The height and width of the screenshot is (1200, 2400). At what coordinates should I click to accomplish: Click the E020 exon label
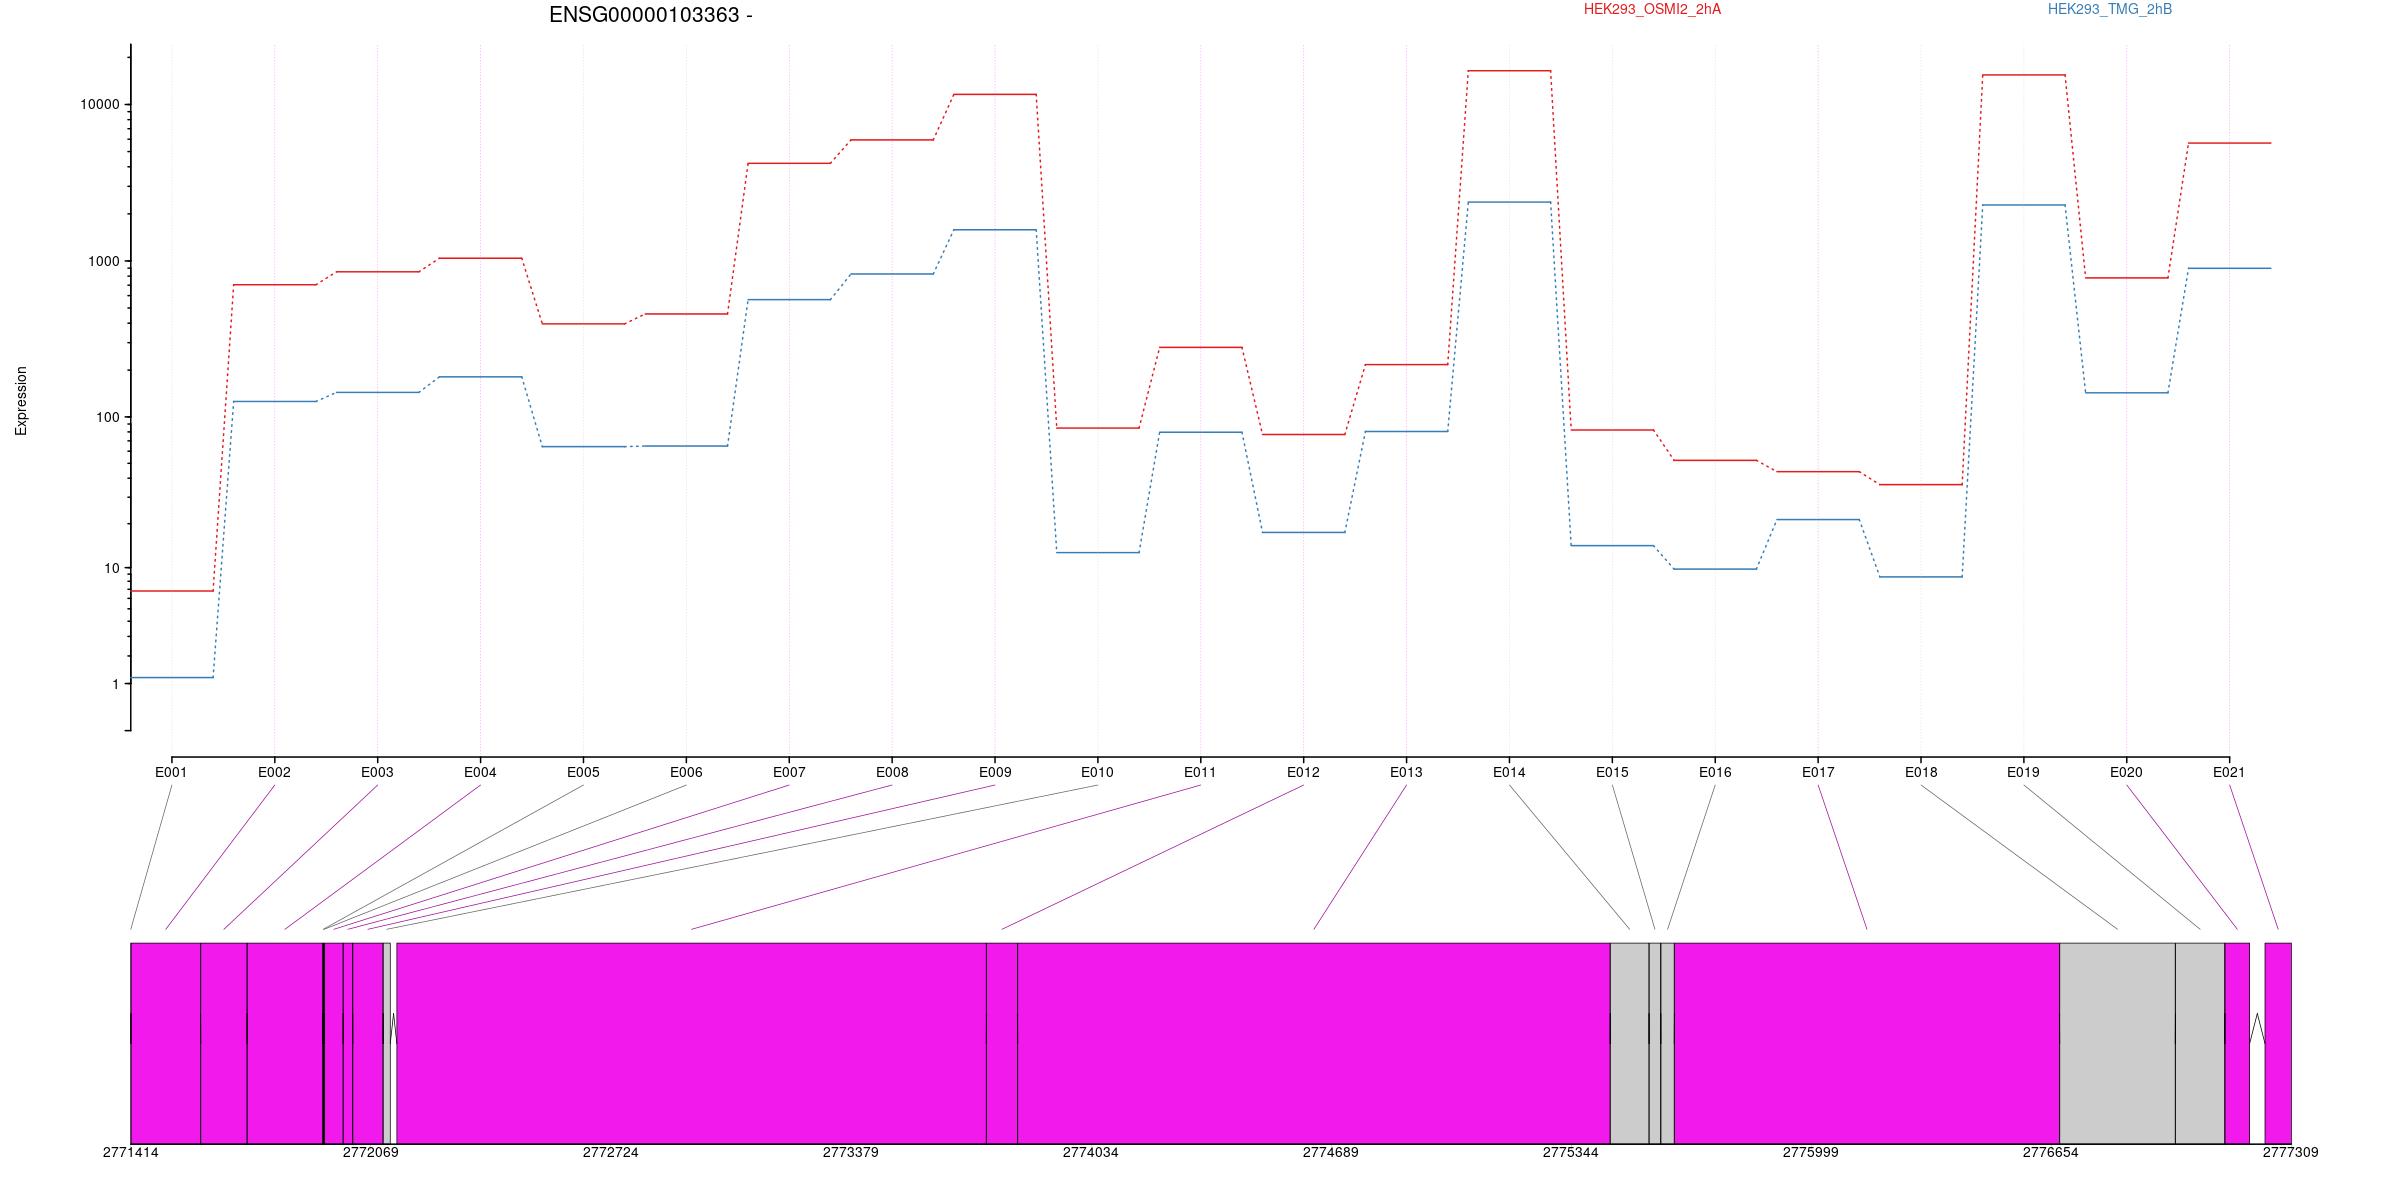(2126, 772)
